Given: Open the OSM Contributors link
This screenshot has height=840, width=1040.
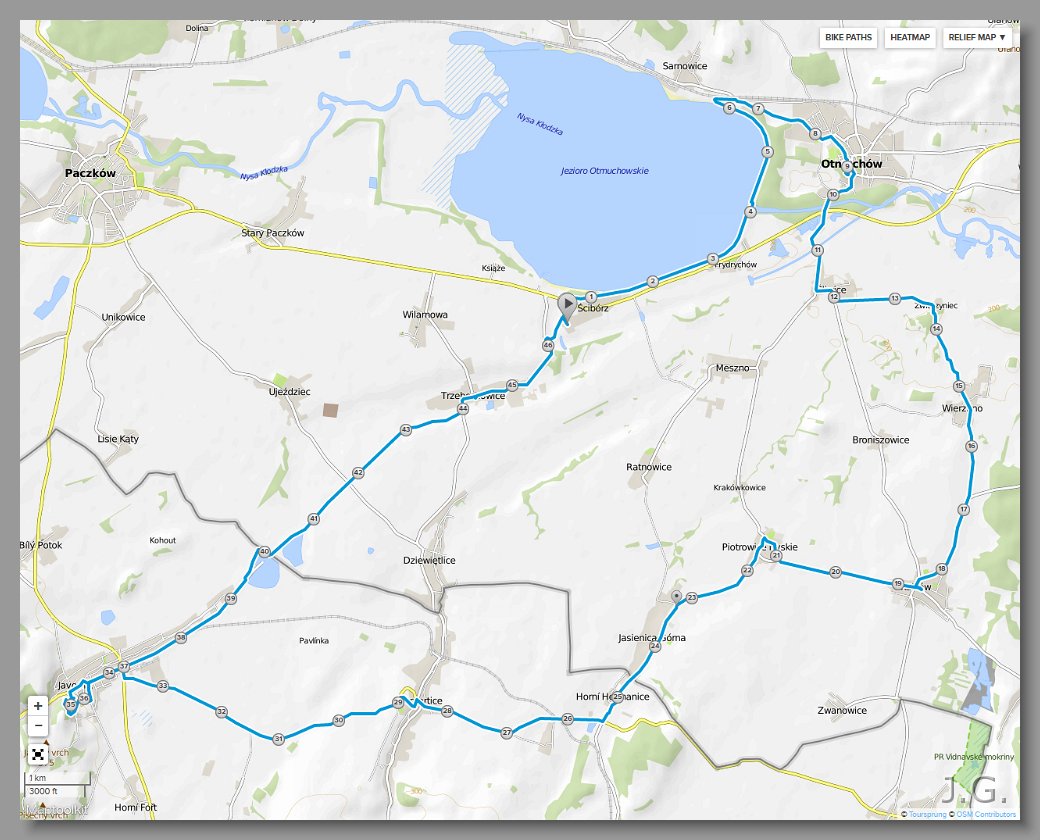Looking at the screenshot, I should point(986,814).
